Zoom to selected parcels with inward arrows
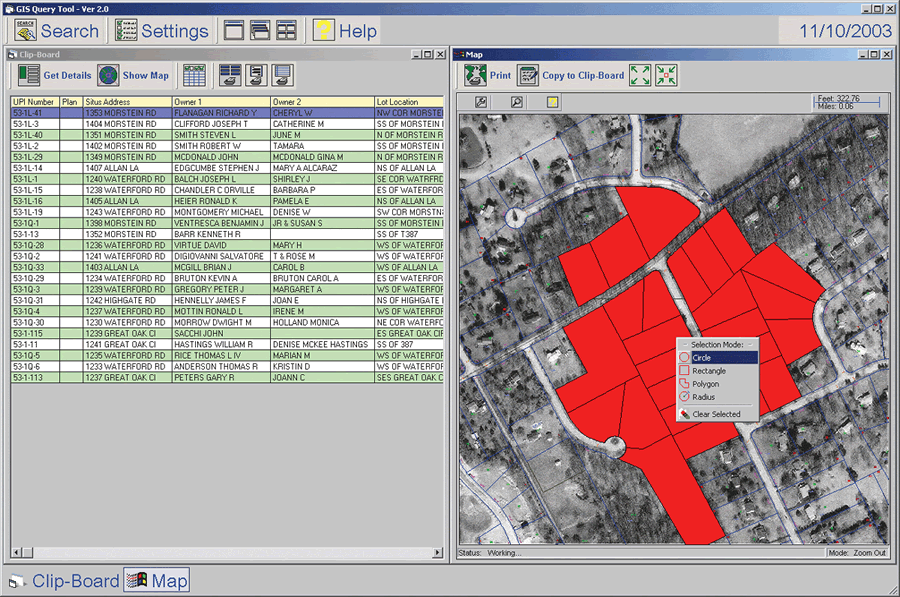900x597 pixels. [666, 75]
